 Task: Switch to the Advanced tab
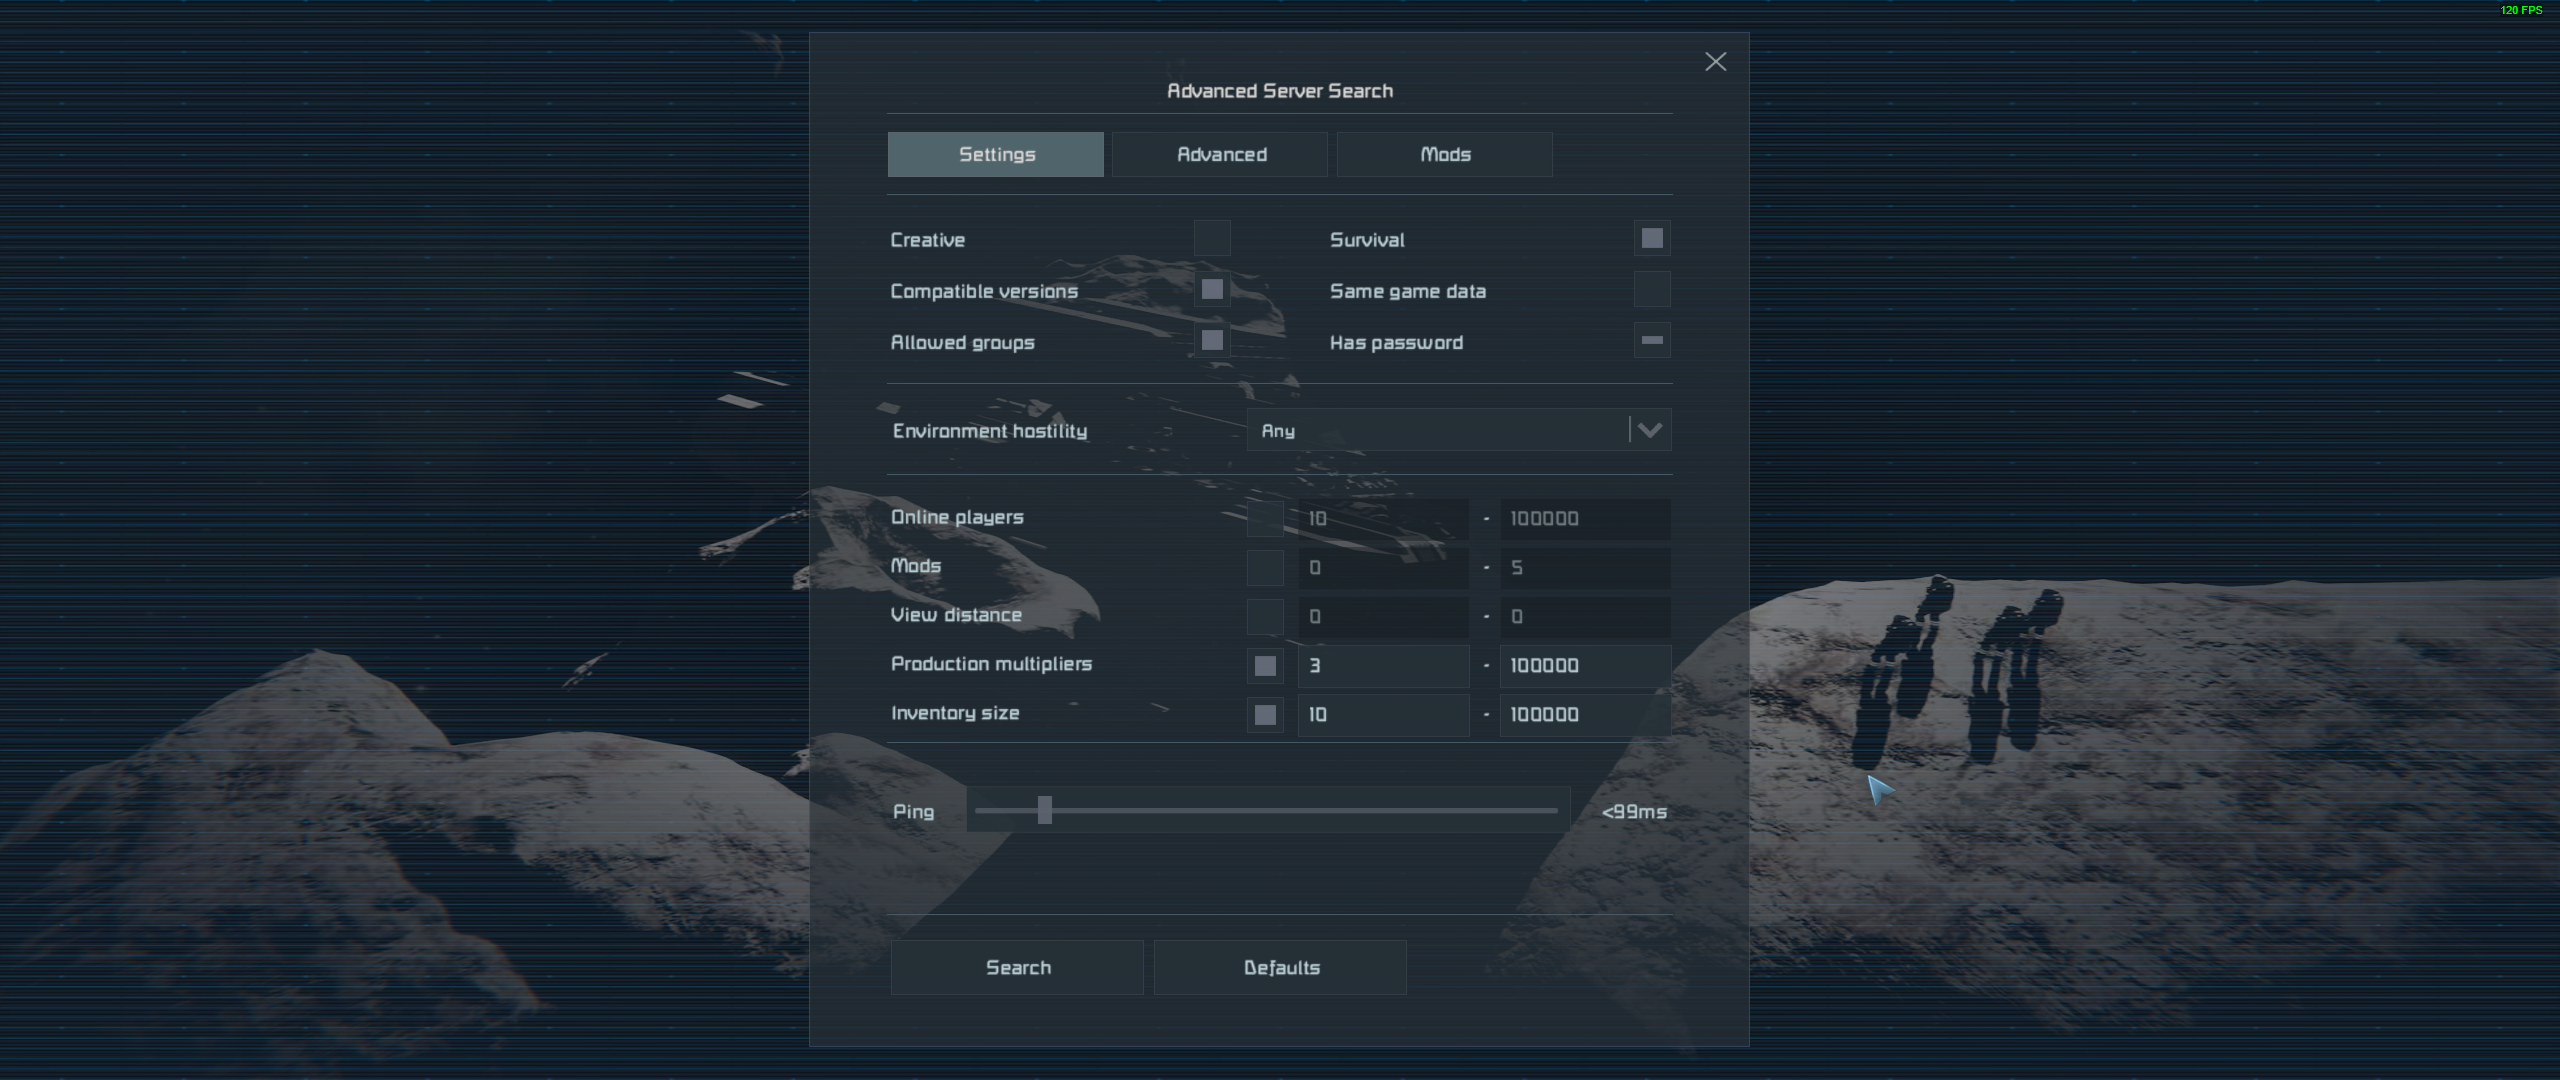coord(1220,155)
